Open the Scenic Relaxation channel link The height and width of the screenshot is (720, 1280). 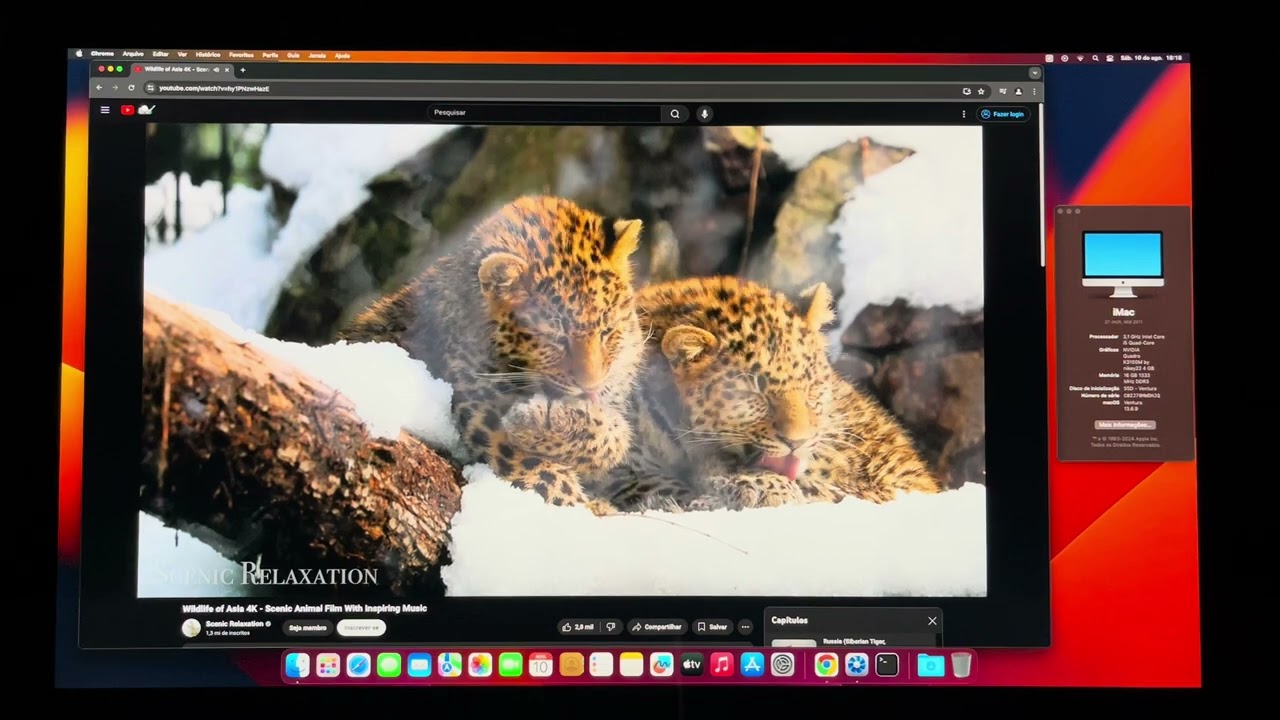coord(234,623)
